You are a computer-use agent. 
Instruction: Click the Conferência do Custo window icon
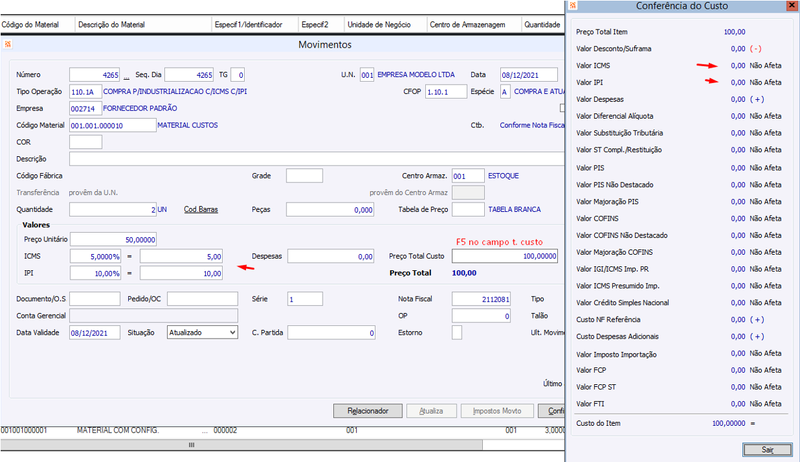(572, 6)
